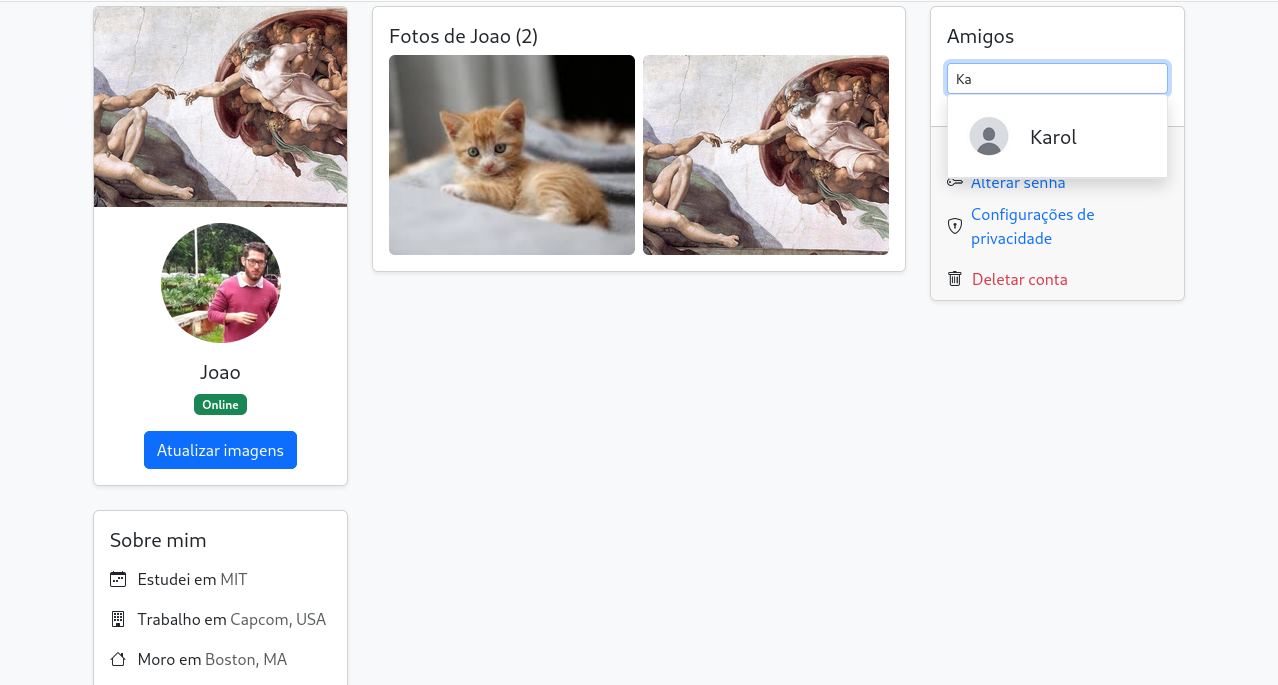Open the Alterar senha link

pos(1018,183)
